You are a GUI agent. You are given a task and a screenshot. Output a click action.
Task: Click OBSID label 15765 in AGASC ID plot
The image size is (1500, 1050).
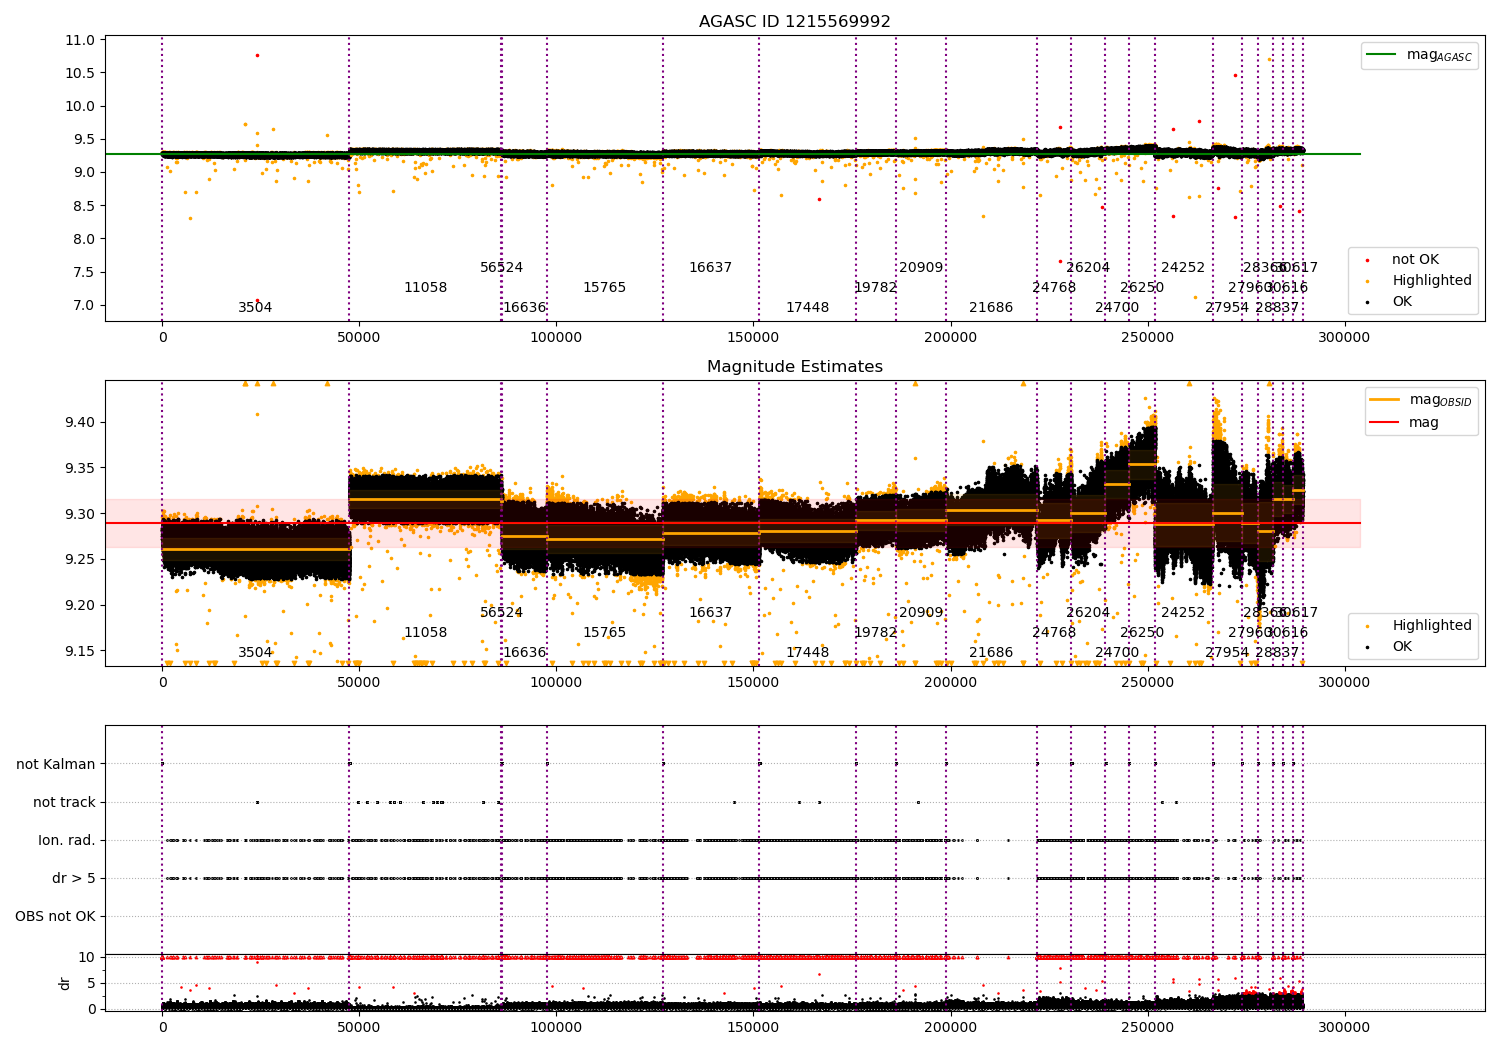(604, 288)
